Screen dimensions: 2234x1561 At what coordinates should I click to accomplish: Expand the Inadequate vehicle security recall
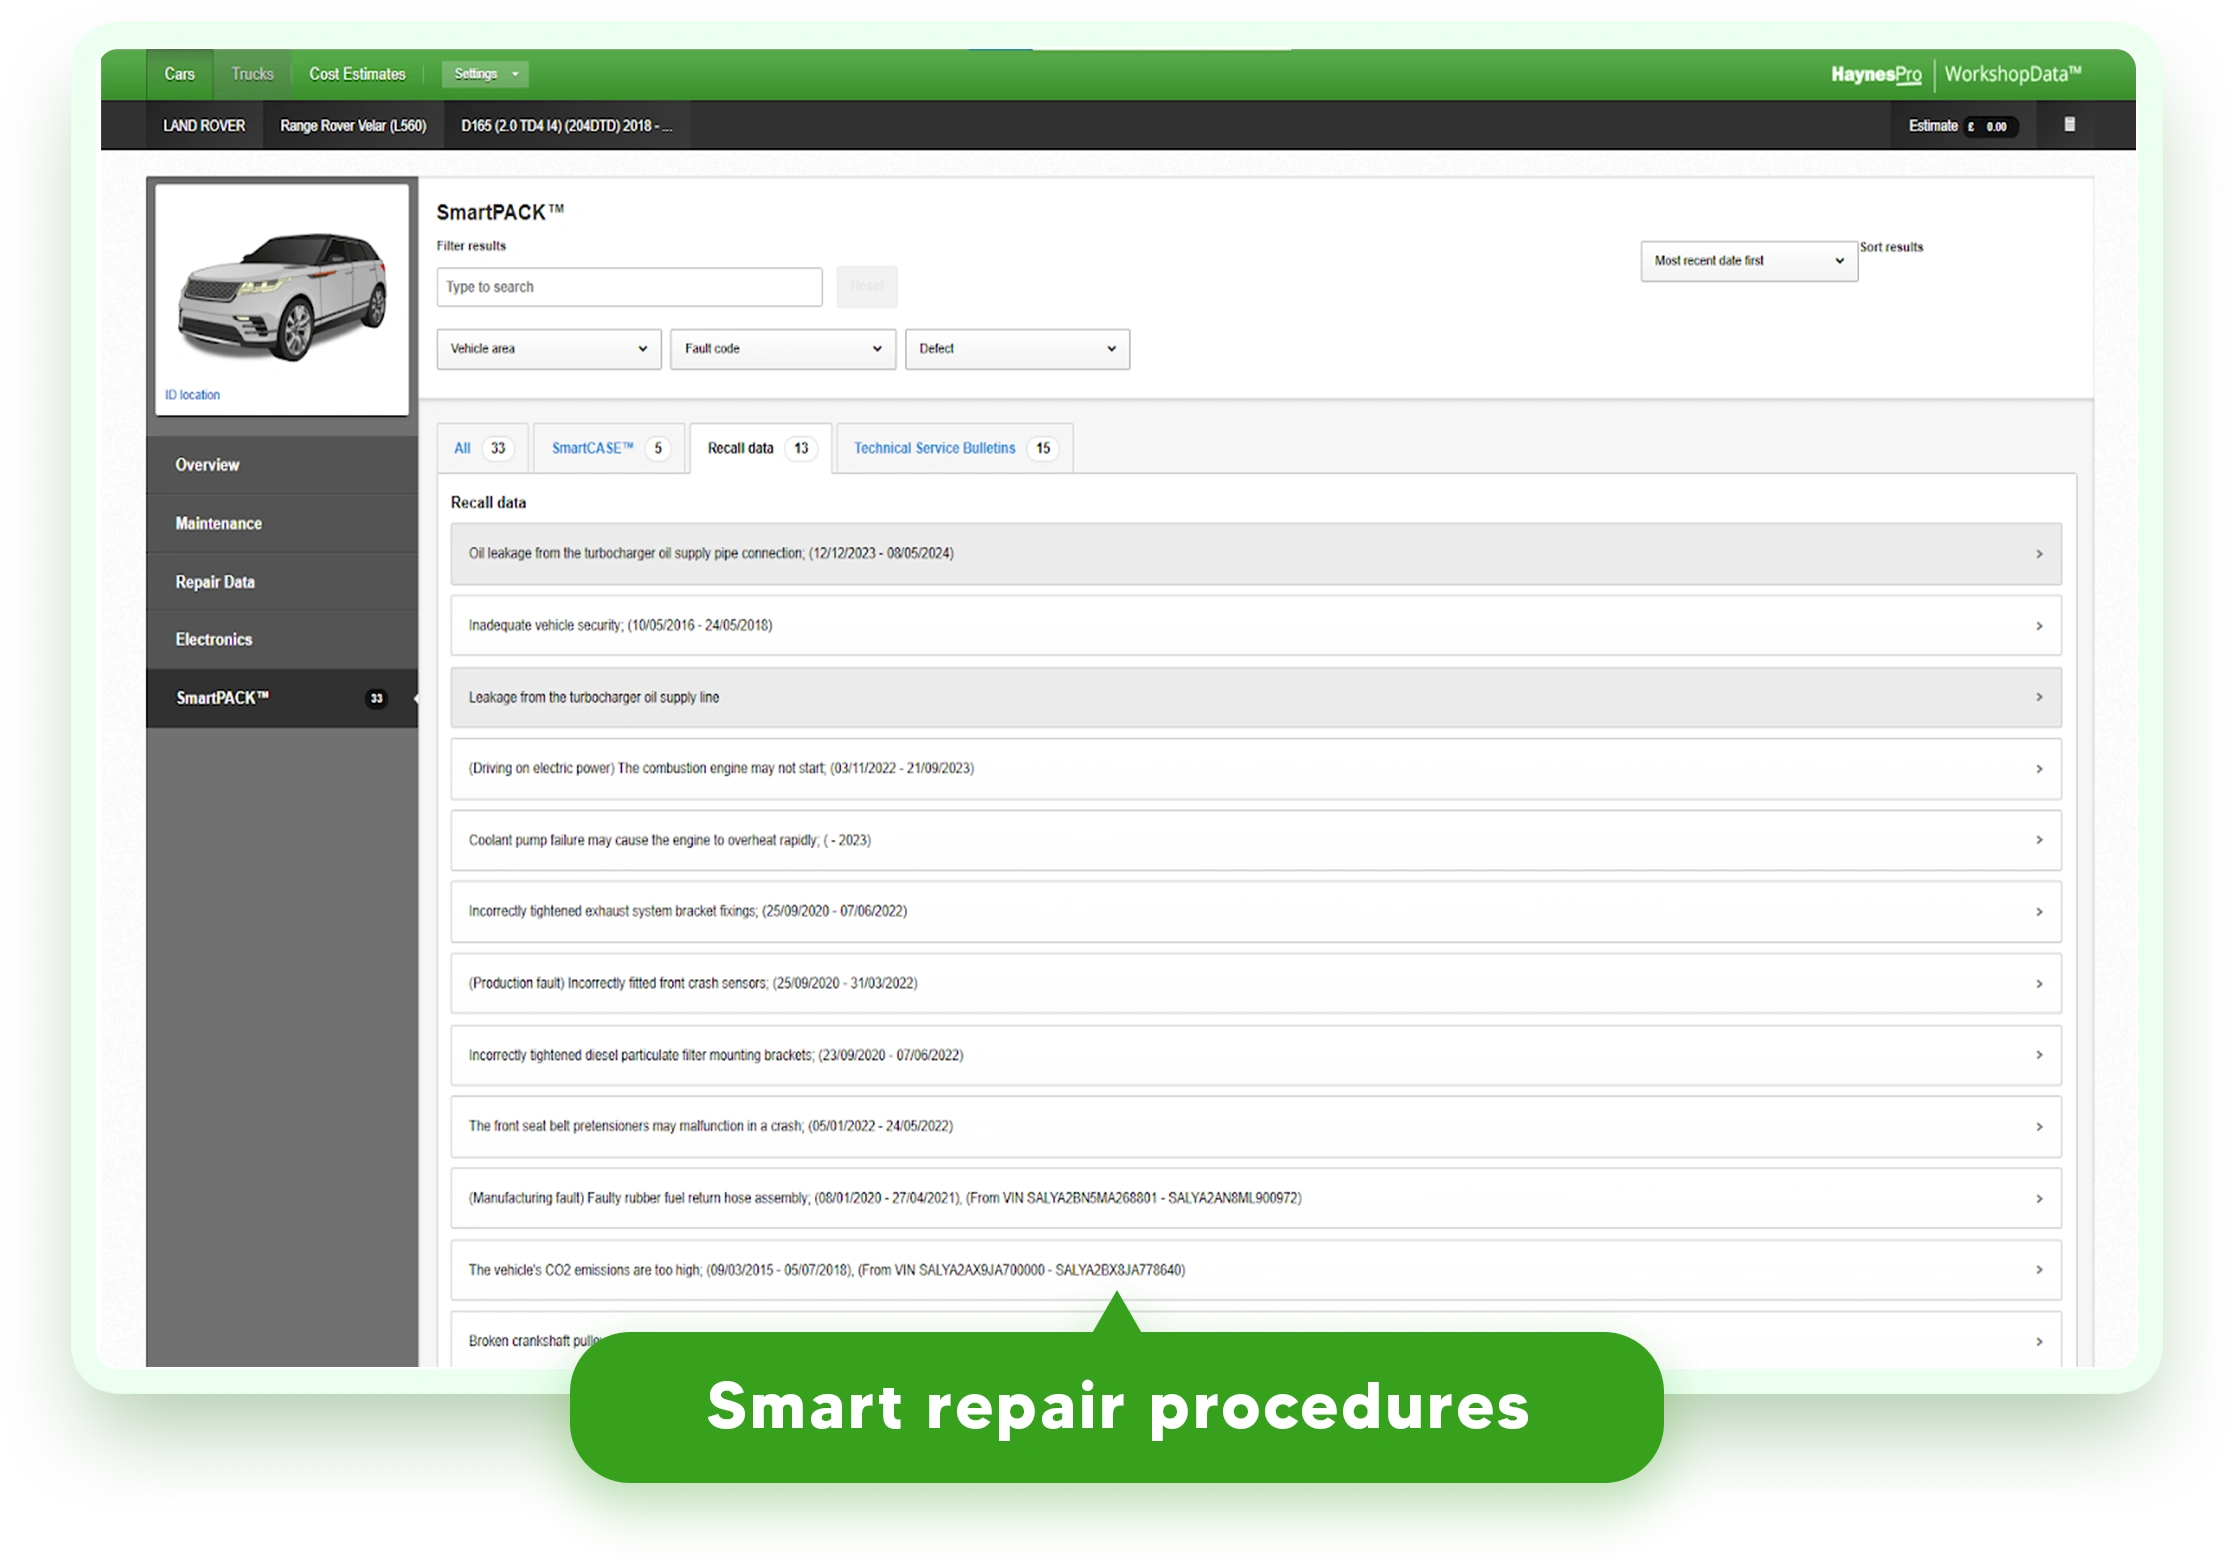tap(1255, 626)
